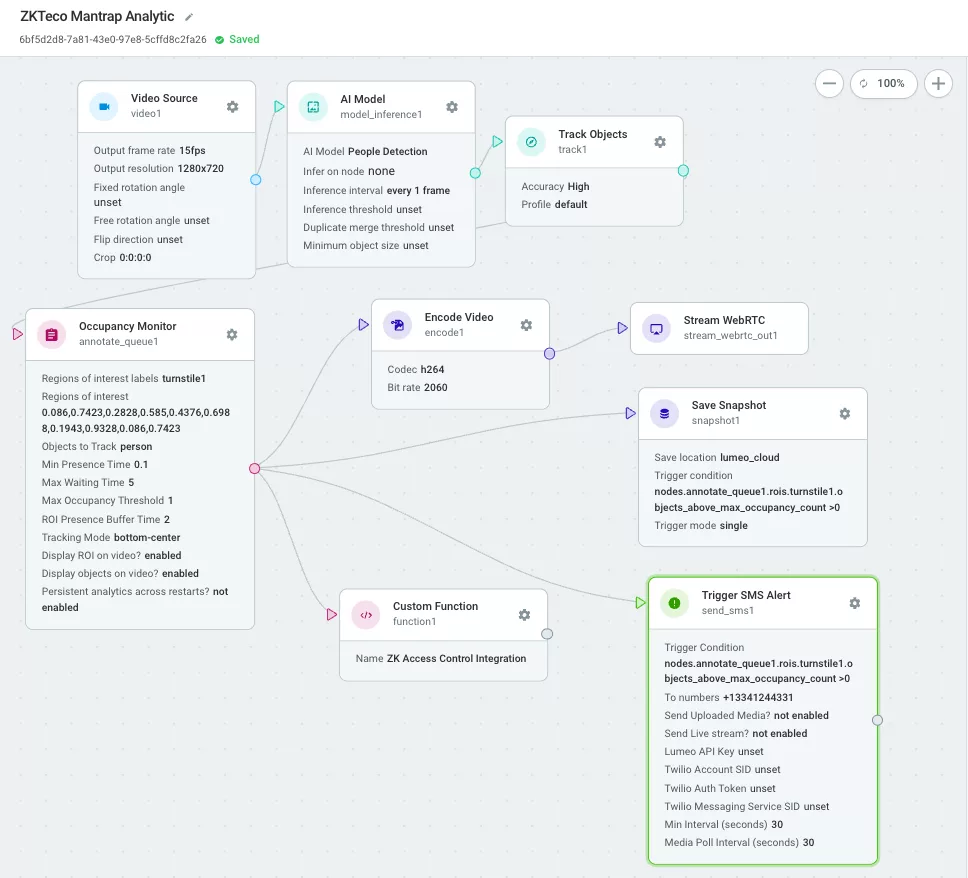Screen dimensions: 968x878
Task: Open settings gear on AI Model node
Action: pos(452,107)
